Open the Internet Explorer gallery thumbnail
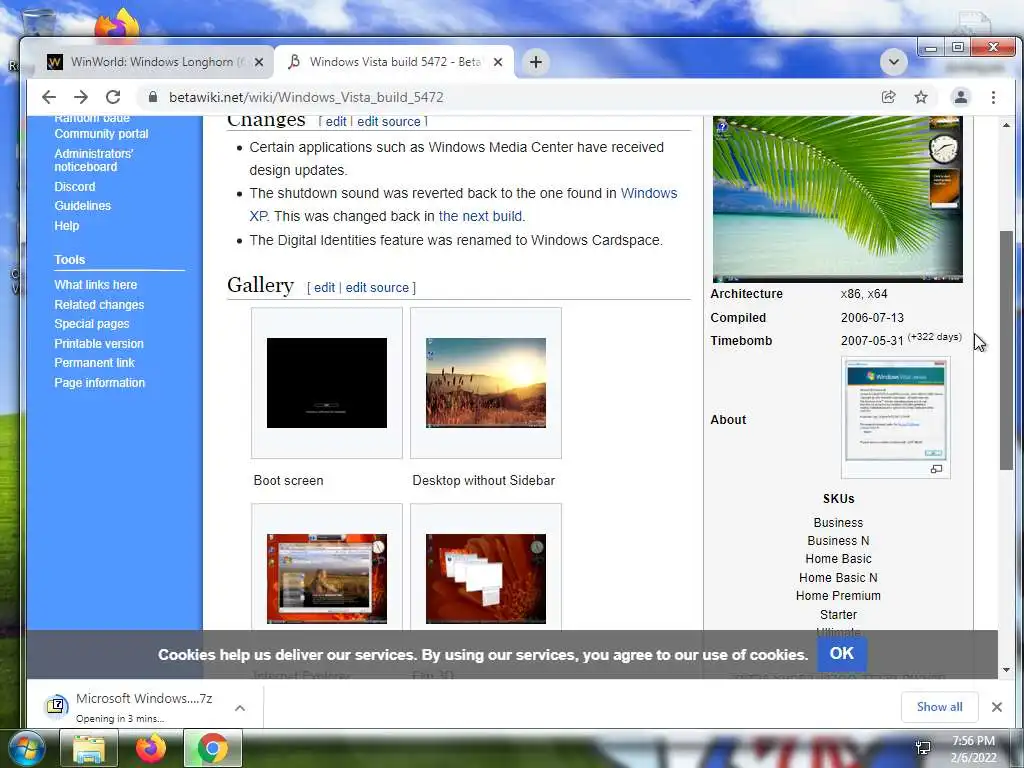The image size is (1024, 768). pos(327,579)
